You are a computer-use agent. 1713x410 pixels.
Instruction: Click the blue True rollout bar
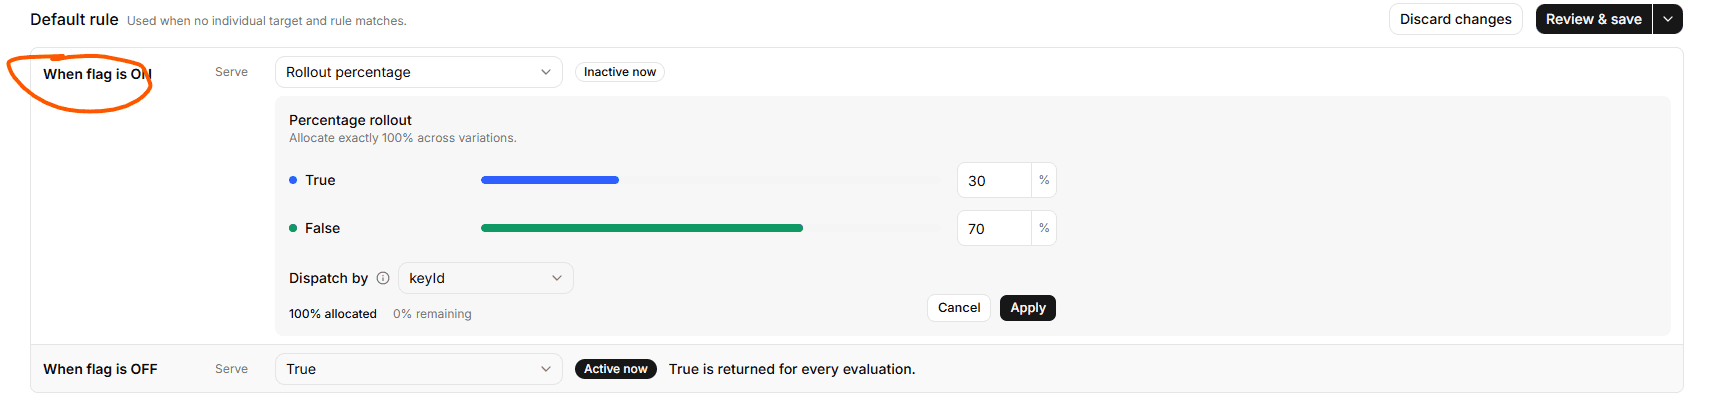550,180
